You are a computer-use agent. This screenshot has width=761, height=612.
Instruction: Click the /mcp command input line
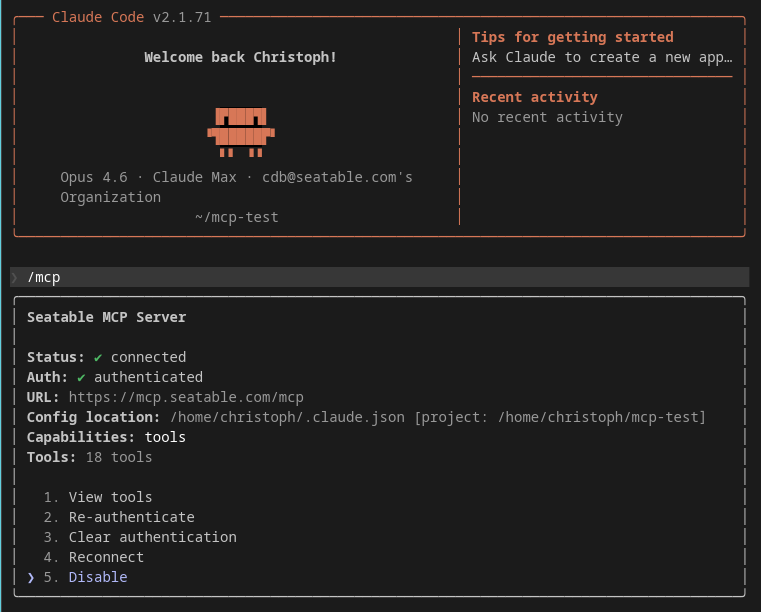tap(380, 277)
